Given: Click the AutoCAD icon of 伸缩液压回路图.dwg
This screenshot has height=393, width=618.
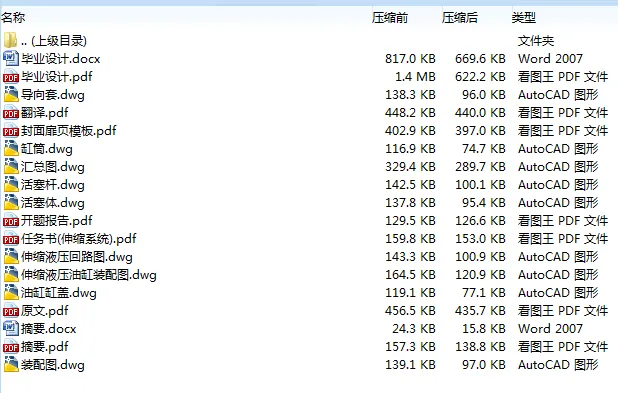Looking at the screenshot, I should point(11,257).
